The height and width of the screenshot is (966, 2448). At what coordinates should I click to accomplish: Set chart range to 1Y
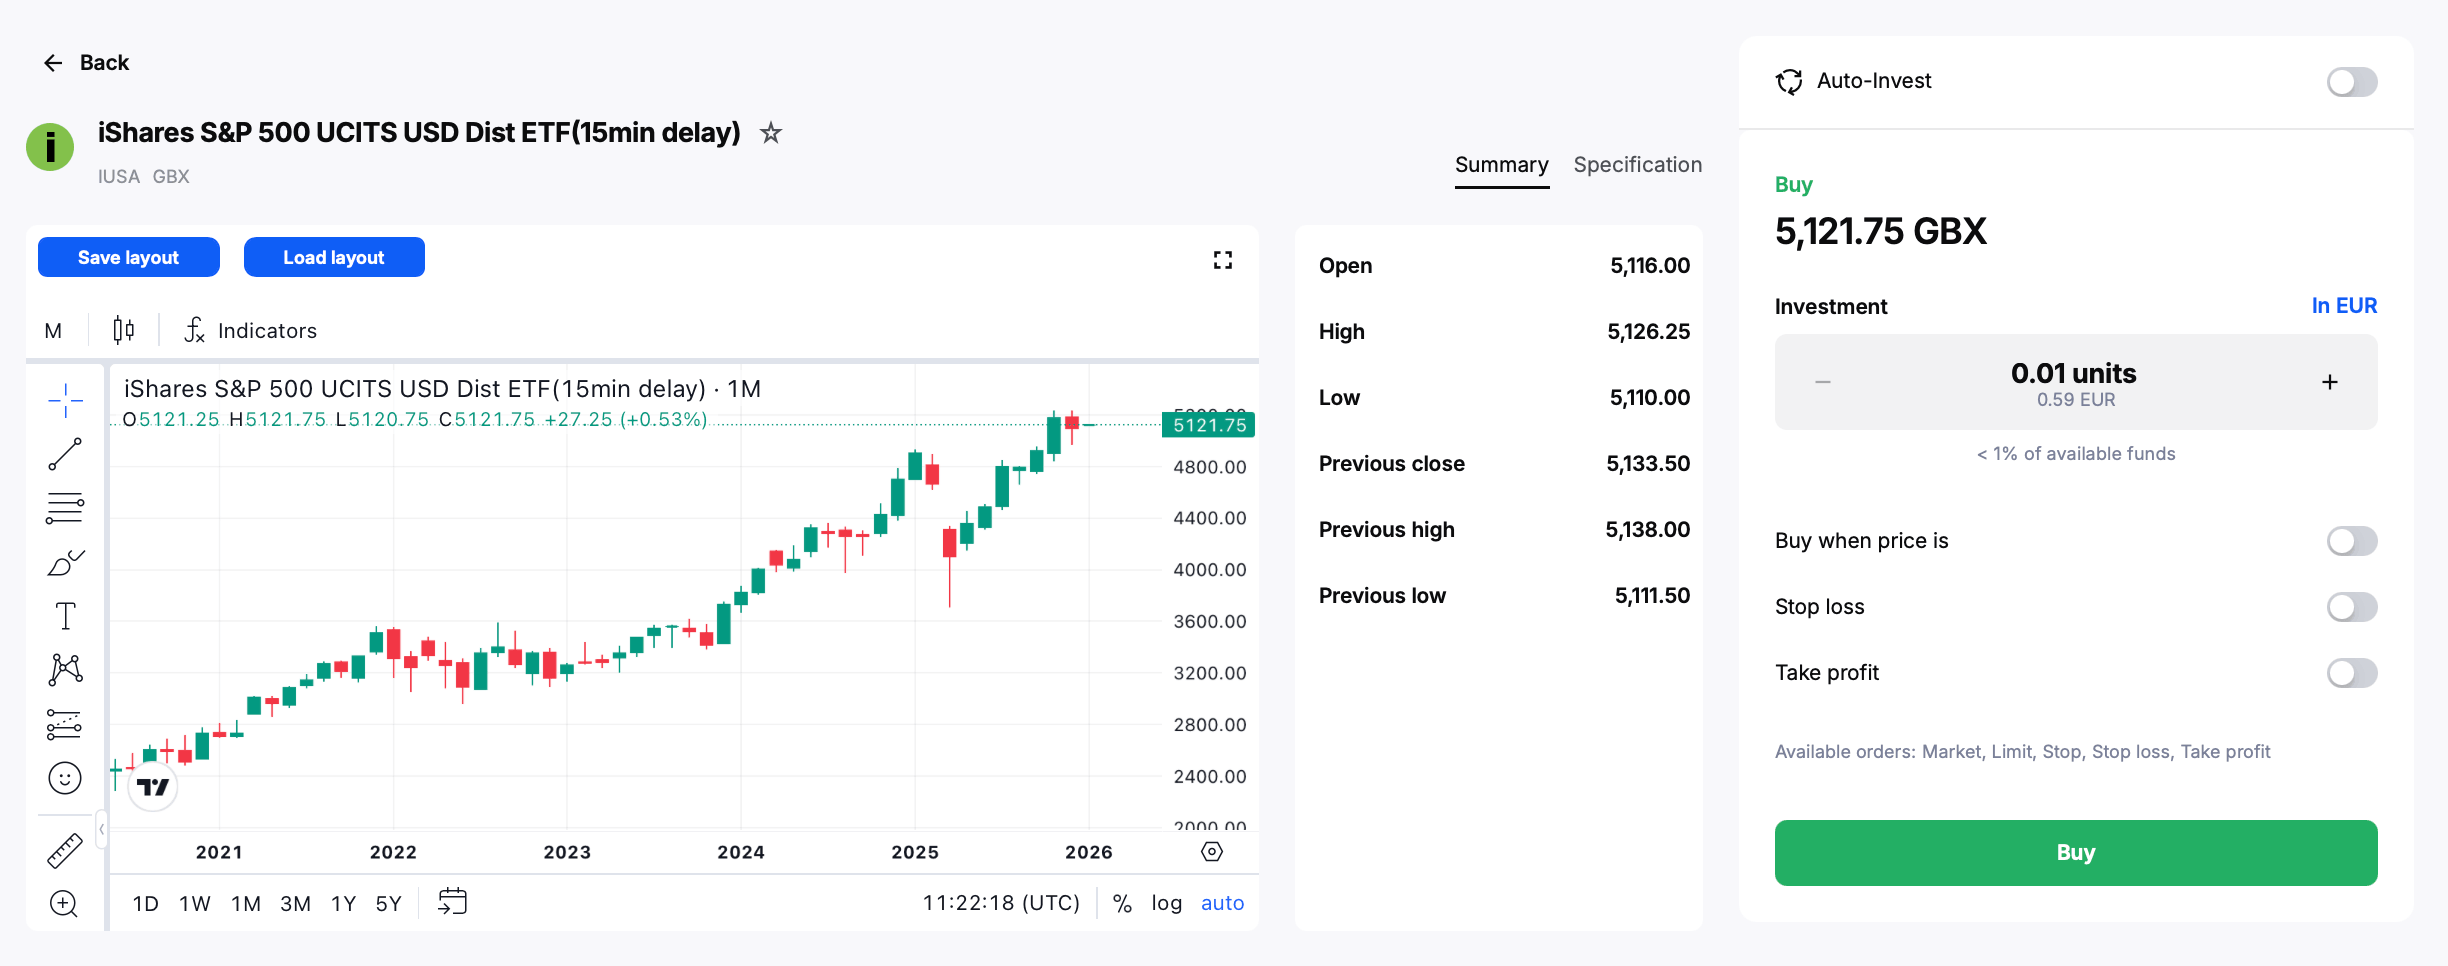pyautogui.click(x=344, y=904)
